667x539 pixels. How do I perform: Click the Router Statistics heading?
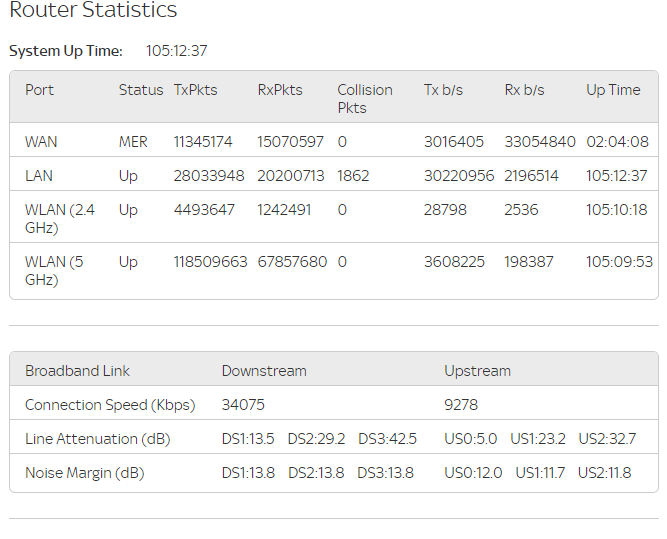(93, 11)
